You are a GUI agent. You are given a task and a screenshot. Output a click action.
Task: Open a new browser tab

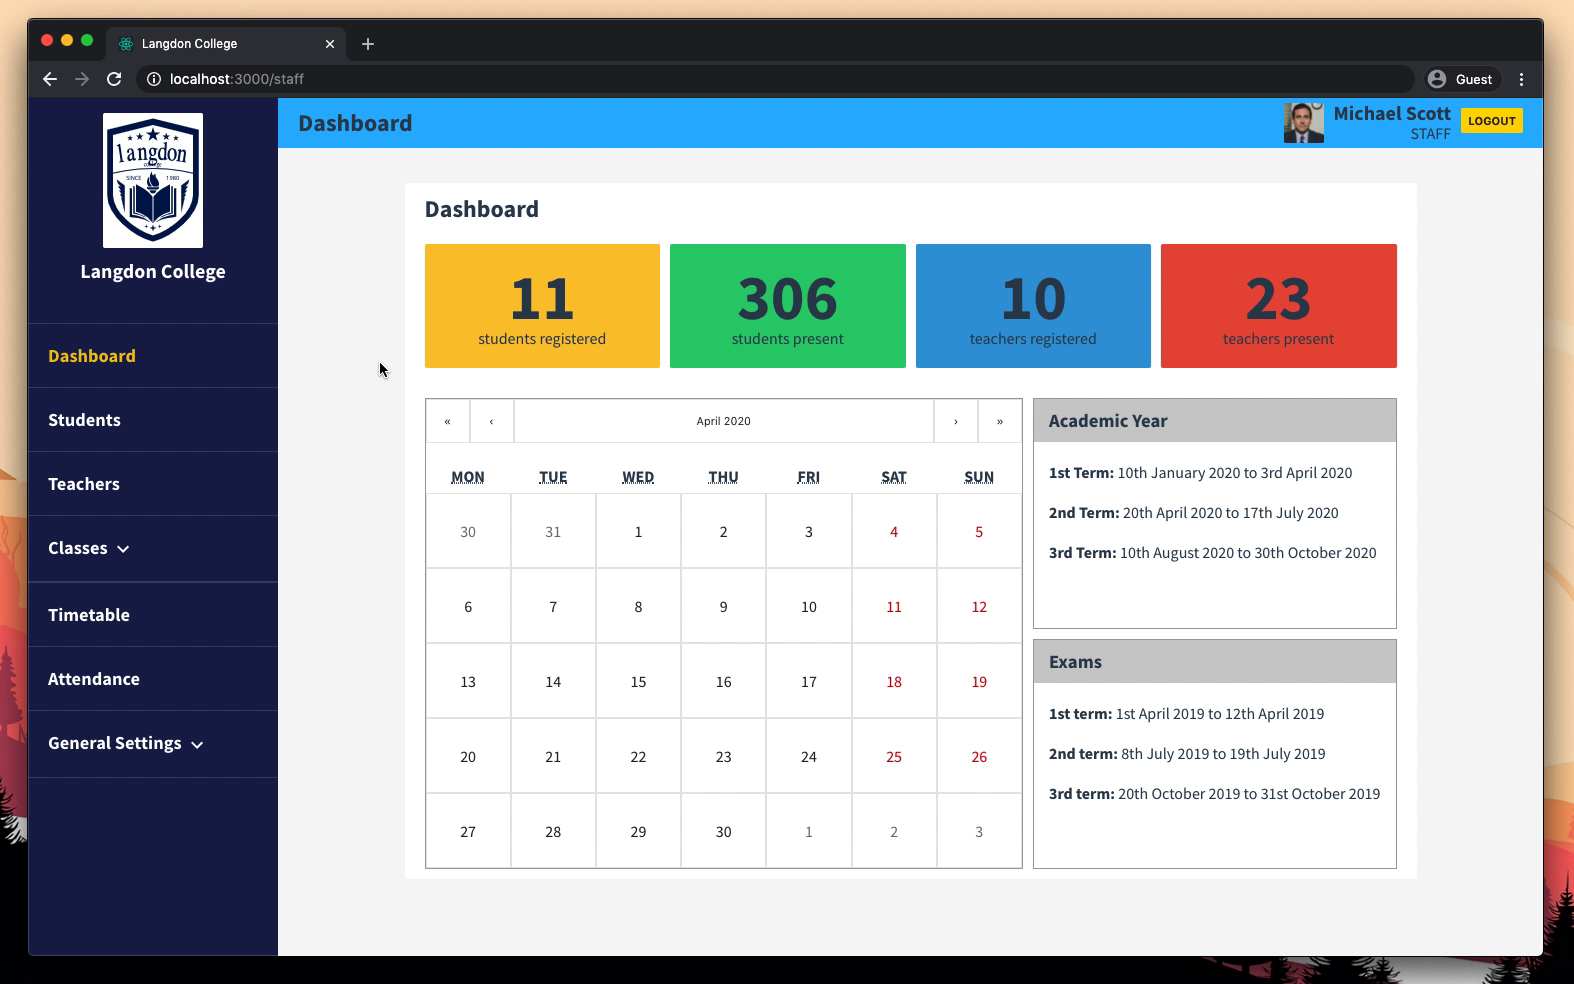[368, 44]
